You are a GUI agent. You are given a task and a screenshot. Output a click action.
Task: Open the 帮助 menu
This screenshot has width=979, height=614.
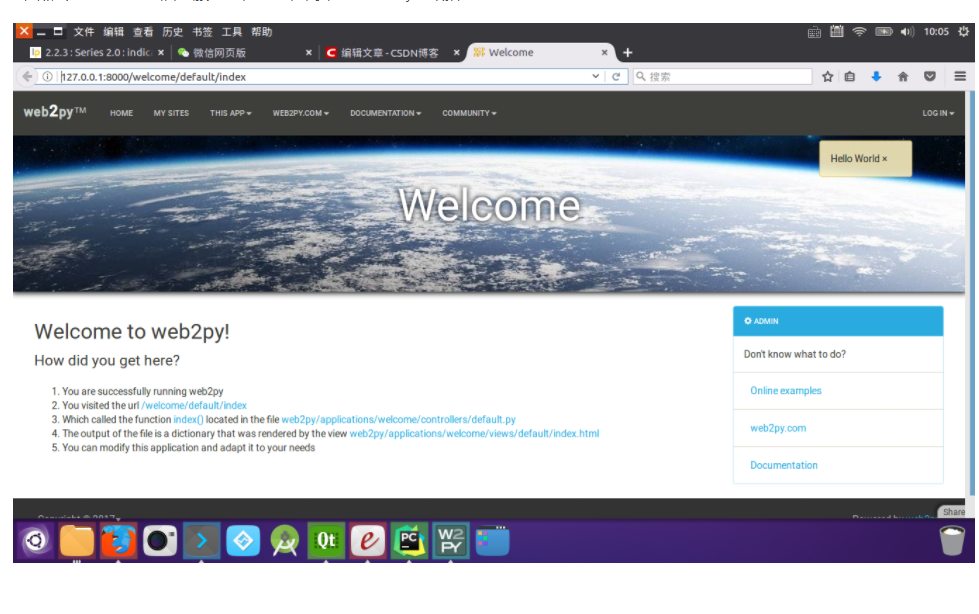coord(261,31)
